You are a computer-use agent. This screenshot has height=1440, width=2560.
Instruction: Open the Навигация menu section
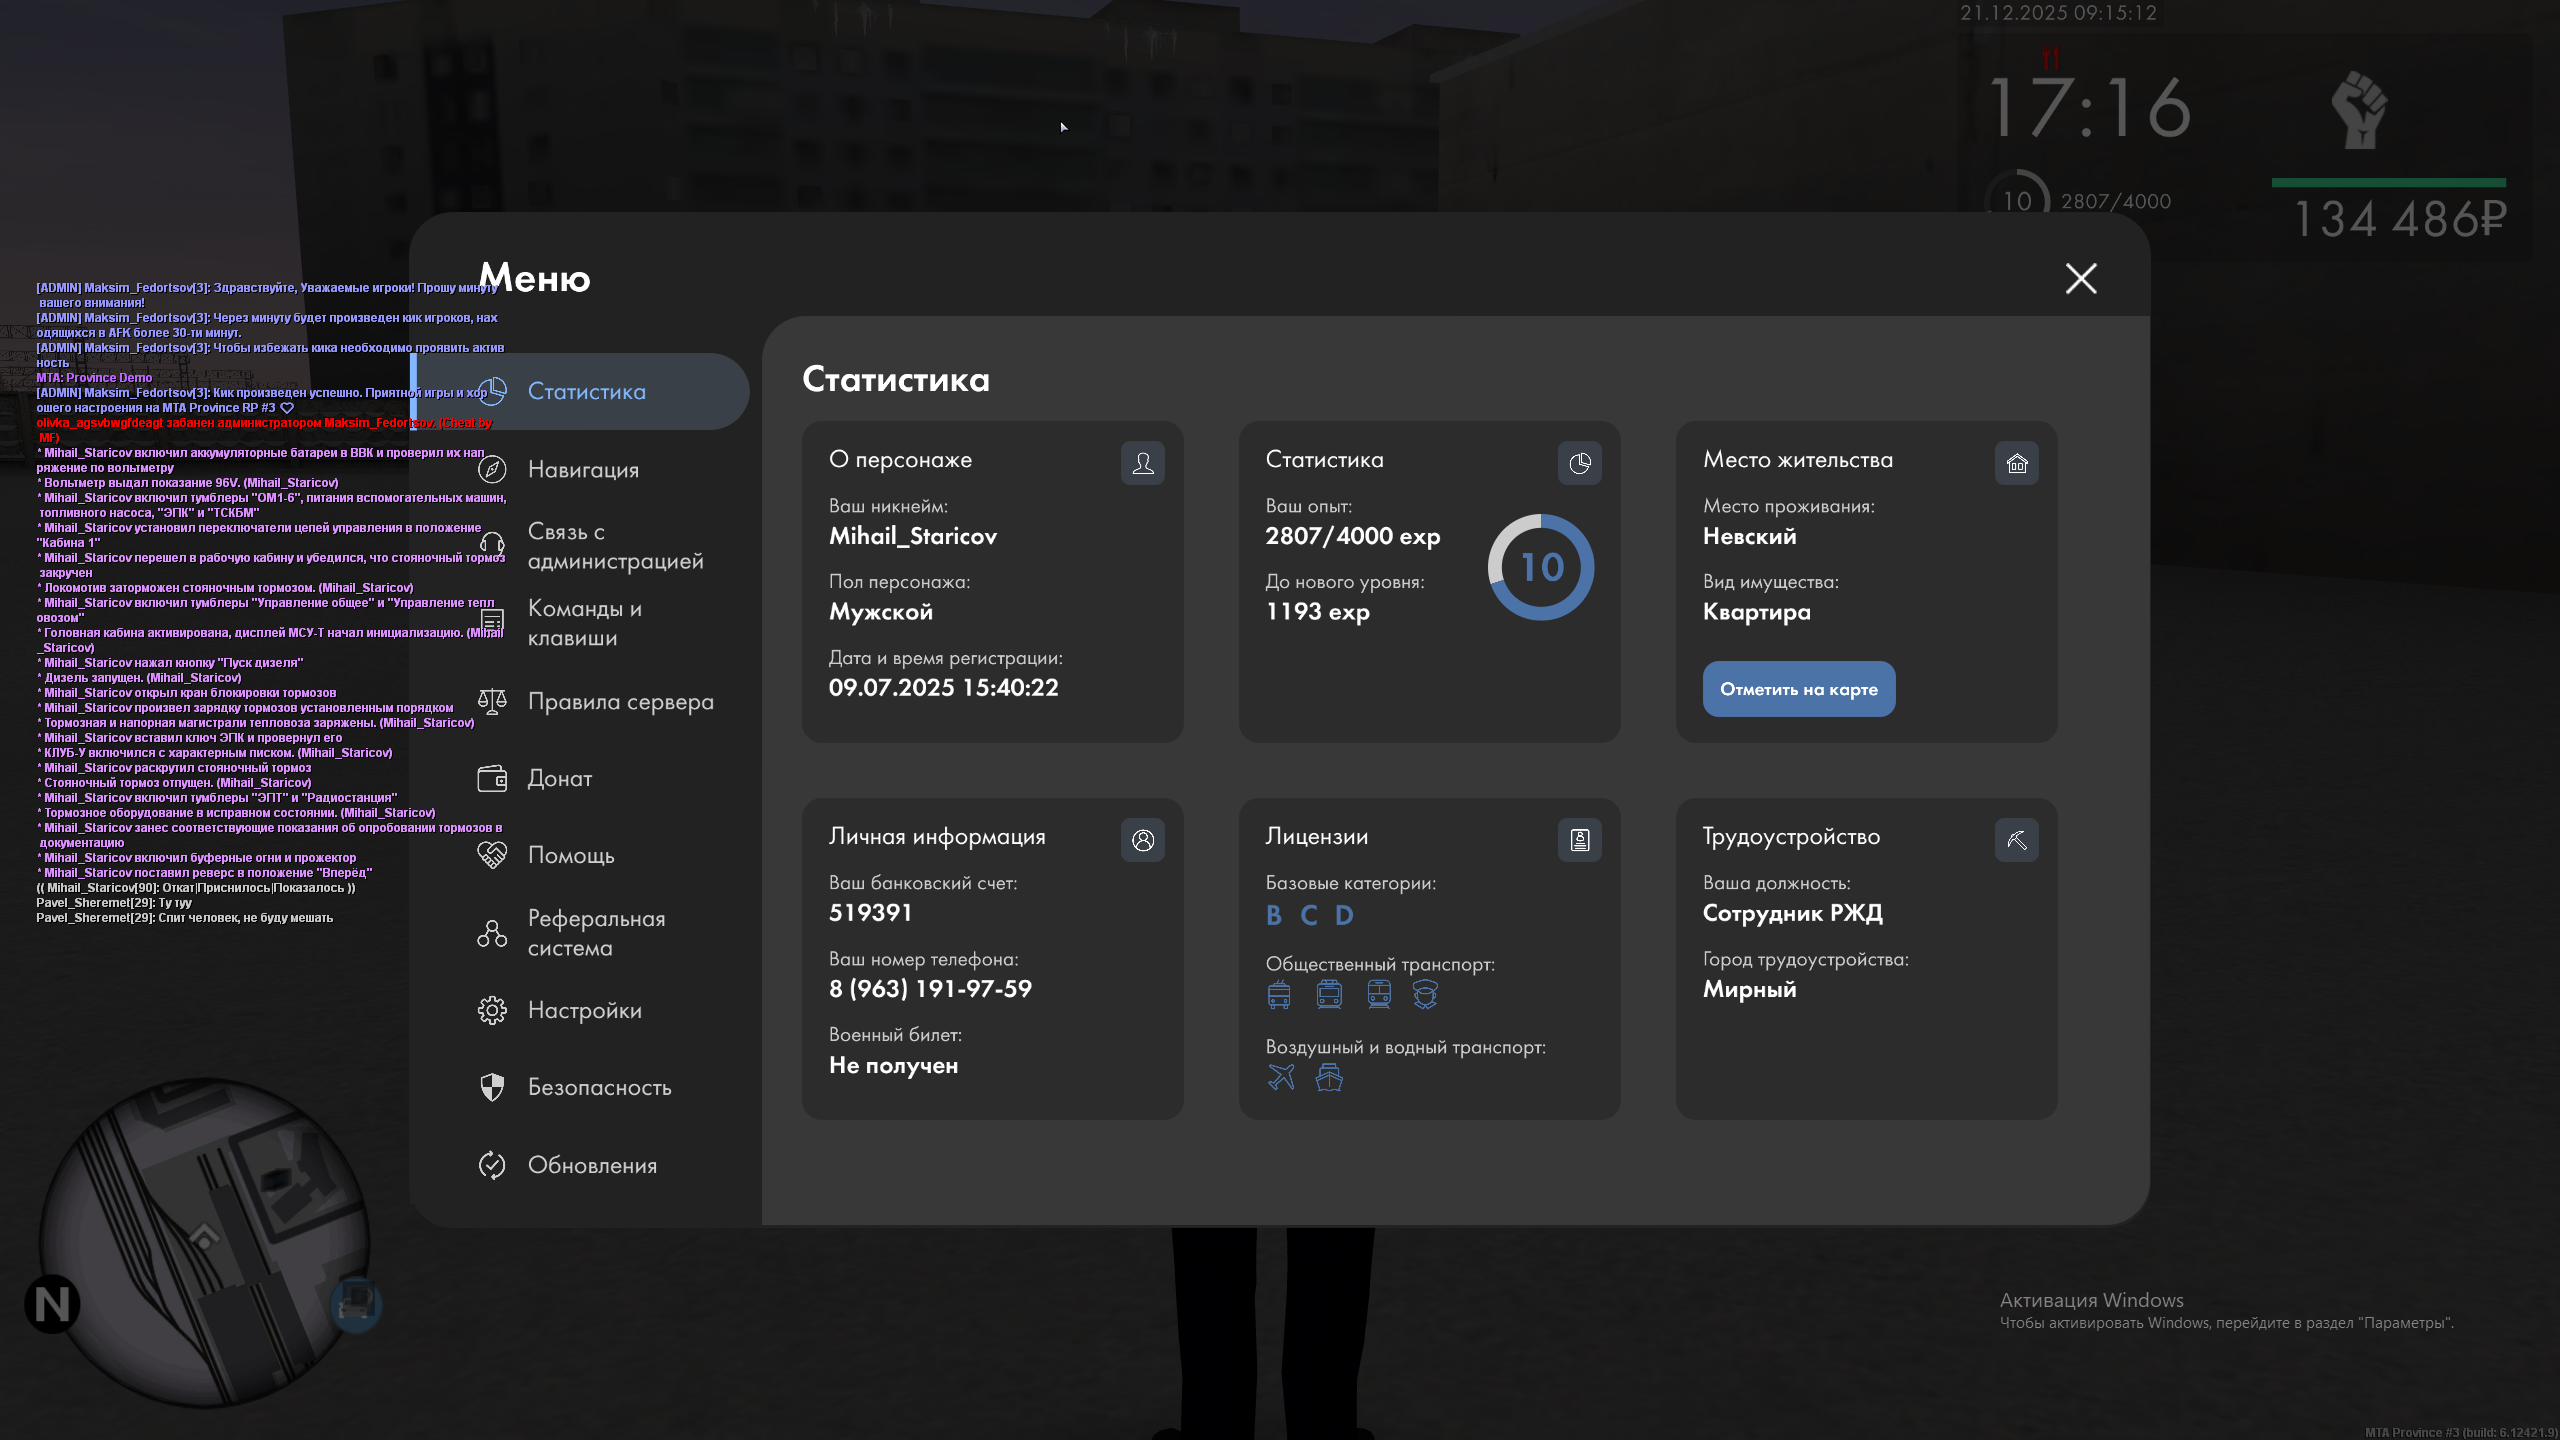tap(583, 469)
